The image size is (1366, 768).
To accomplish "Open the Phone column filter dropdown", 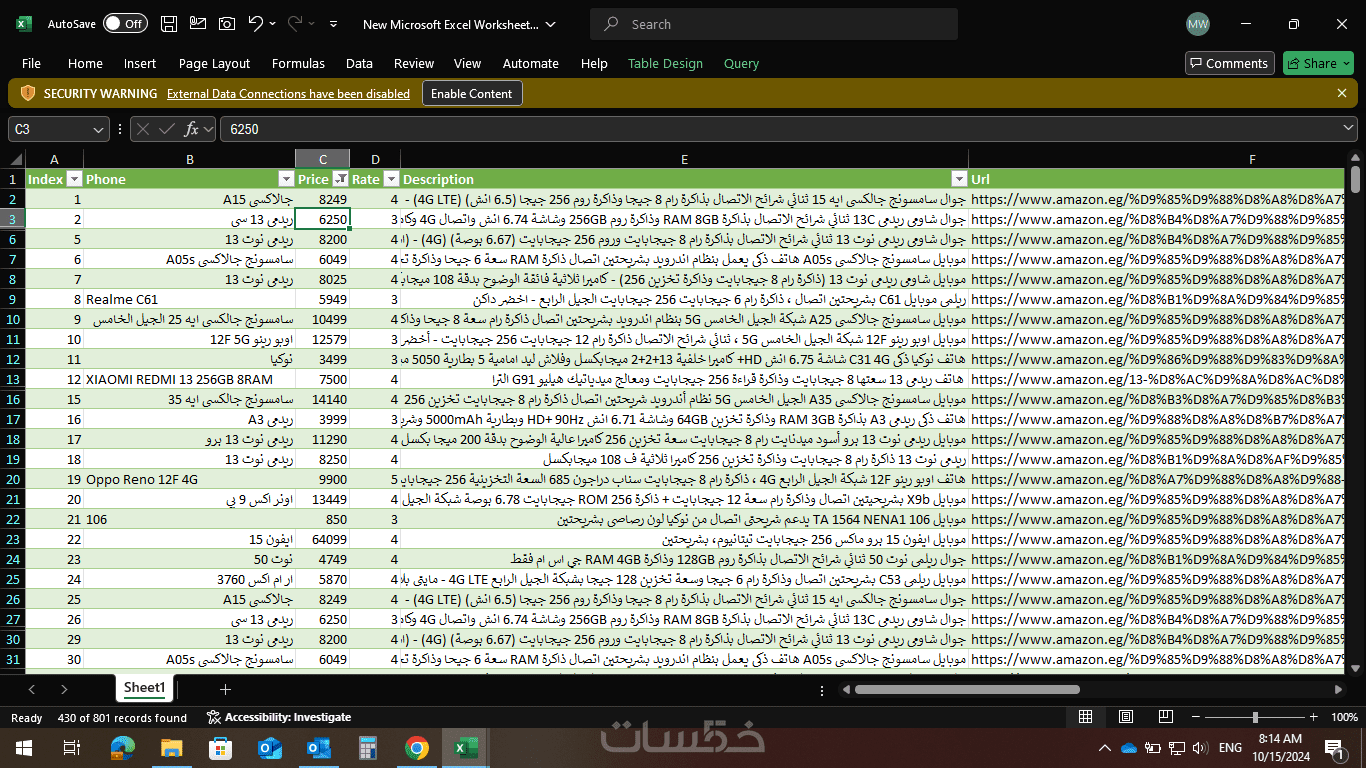I will click(285, 179).
